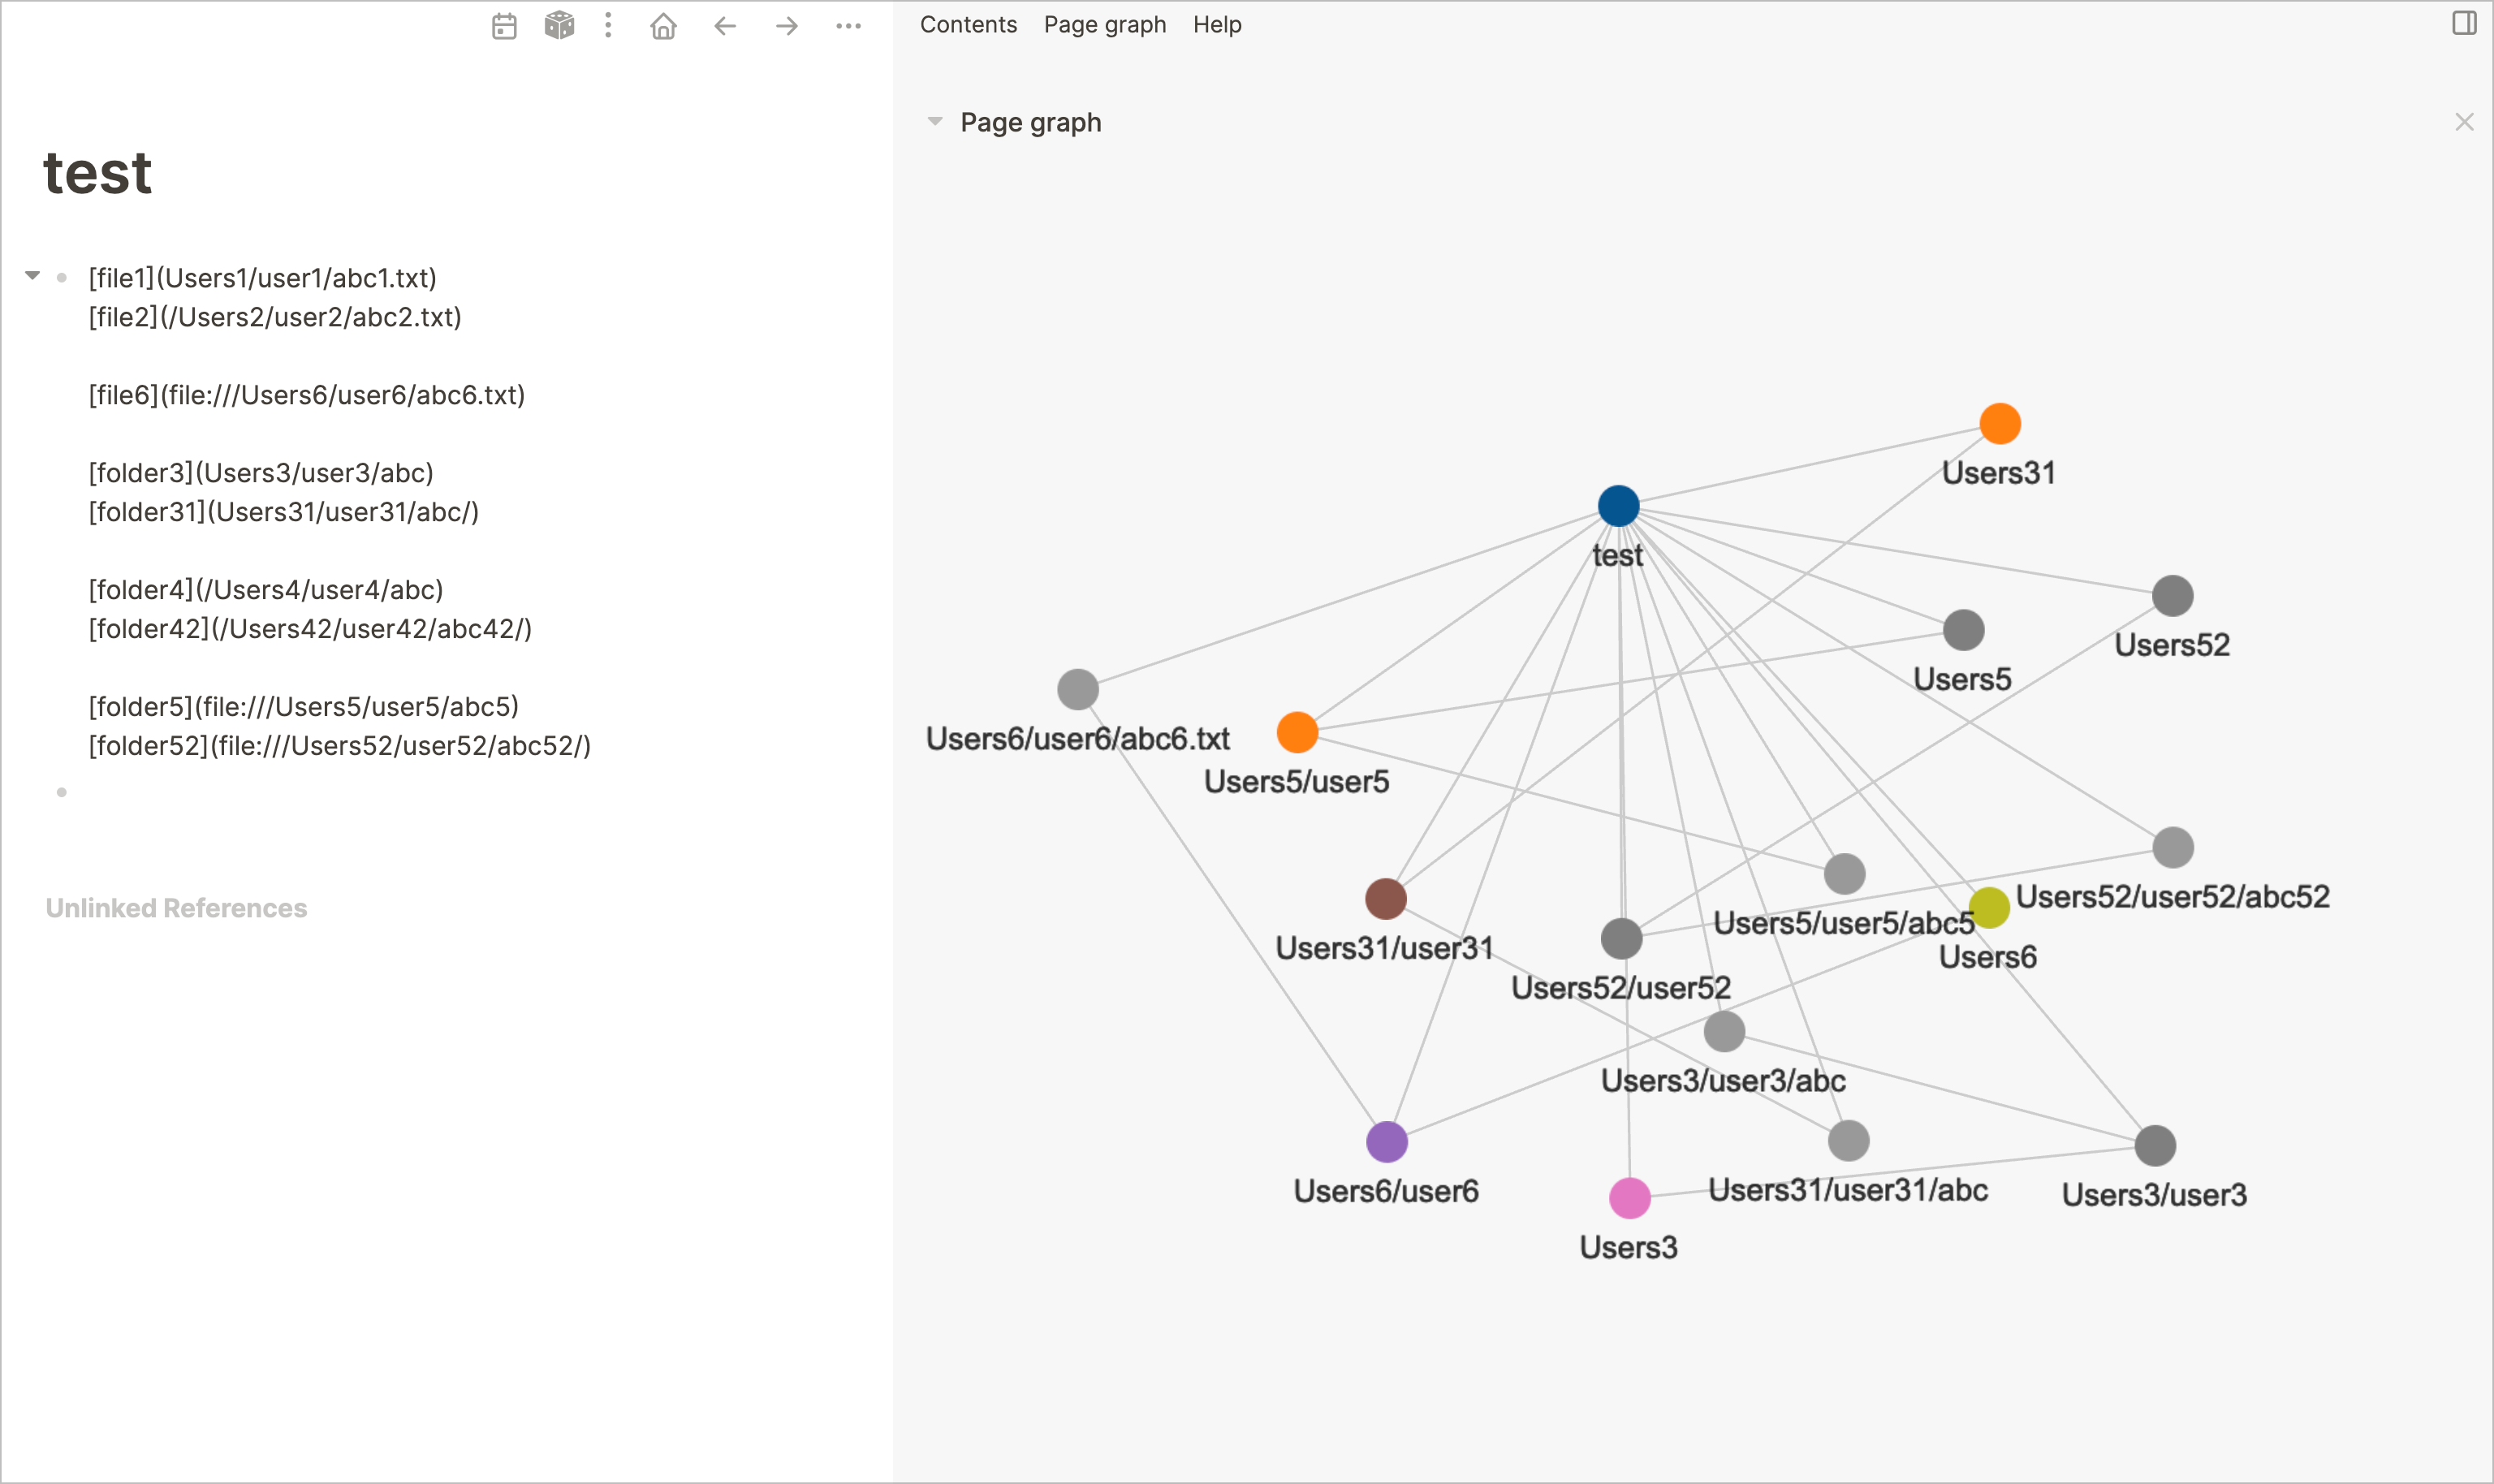This screenshot has height=1484, width=2494.
Task: Expand the Unlinked References section
Action: [175, 907]
